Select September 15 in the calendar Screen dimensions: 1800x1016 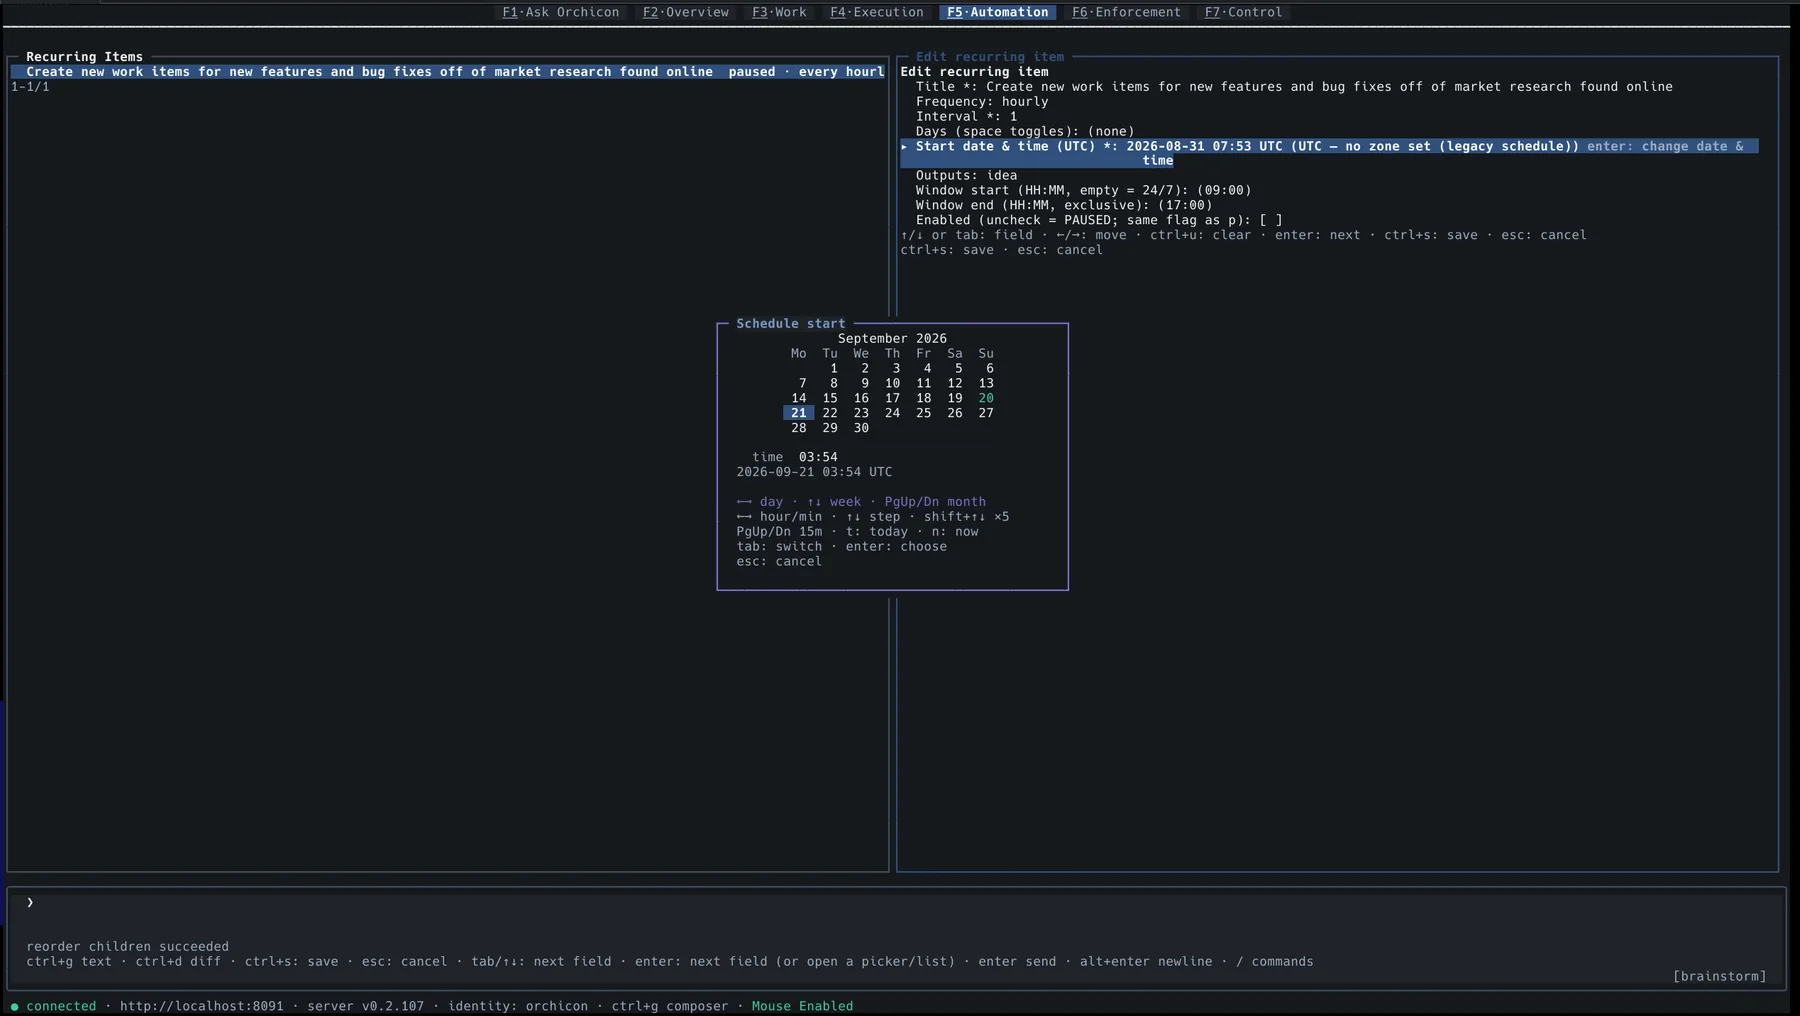tap(830, 399)
